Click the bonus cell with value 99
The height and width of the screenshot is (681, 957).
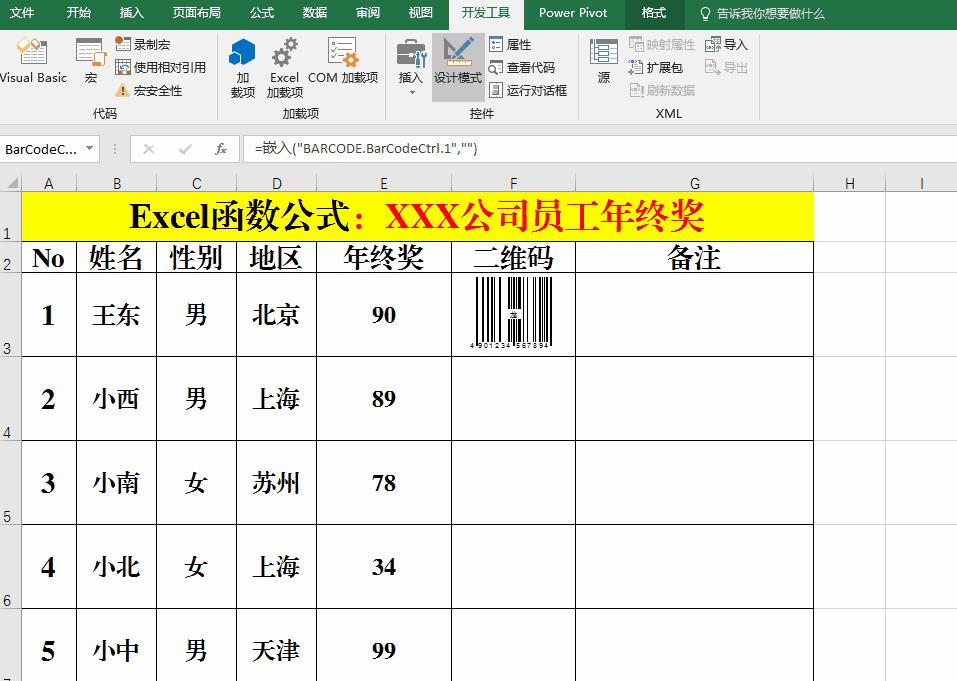pyautogui.click(x=384, y=646)
